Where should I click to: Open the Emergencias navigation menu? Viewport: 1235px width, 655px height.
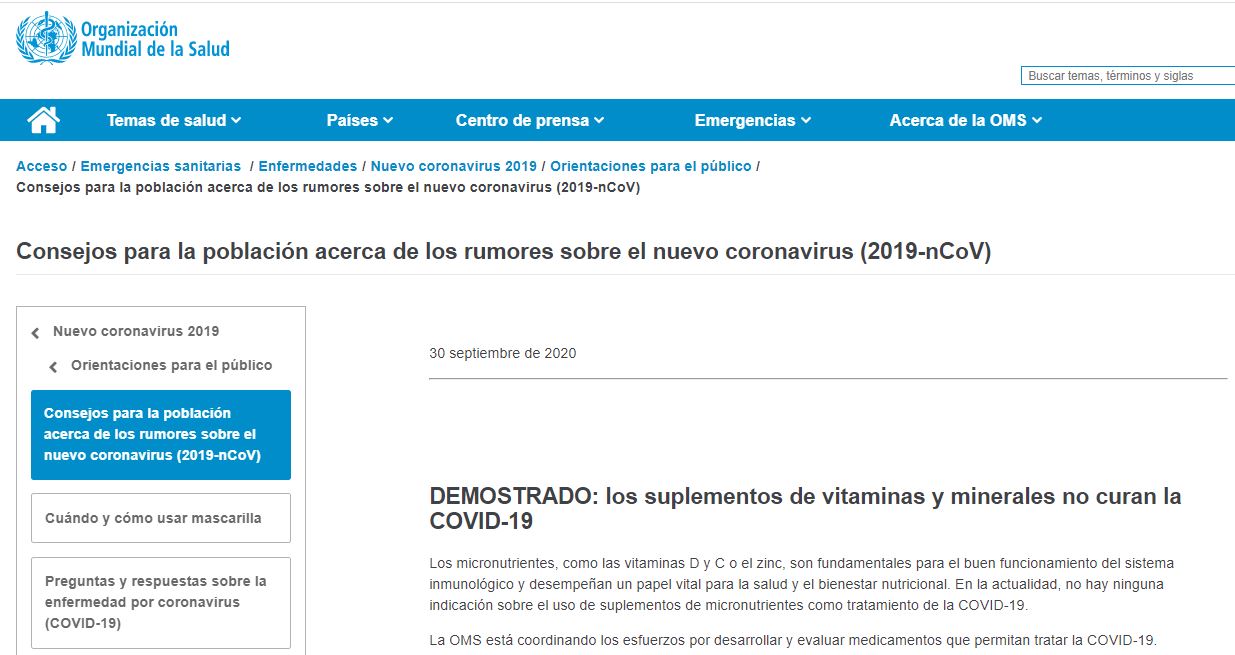pos(752,120)
